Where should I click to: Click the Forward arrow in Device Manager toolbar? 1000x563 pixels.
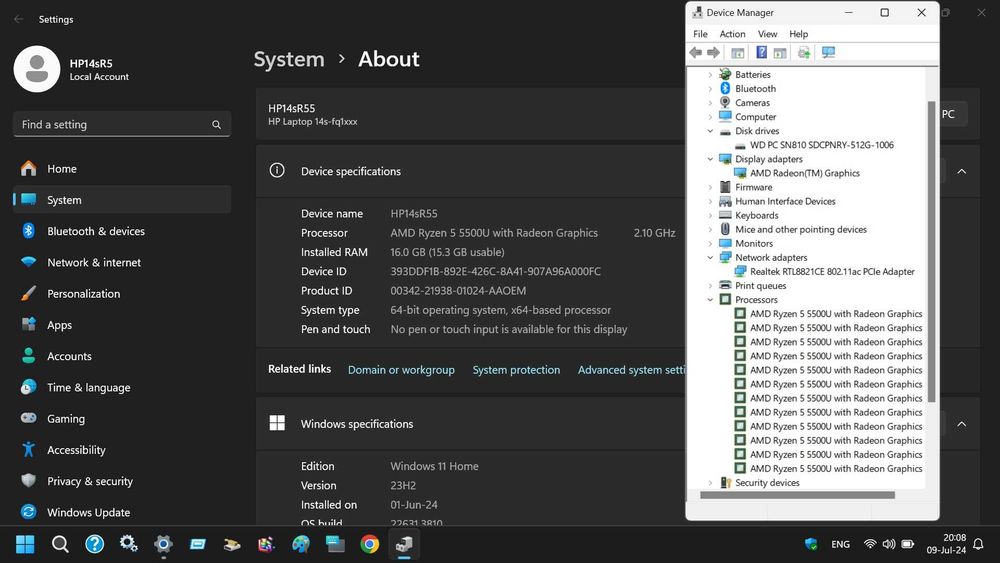[714, 52]
